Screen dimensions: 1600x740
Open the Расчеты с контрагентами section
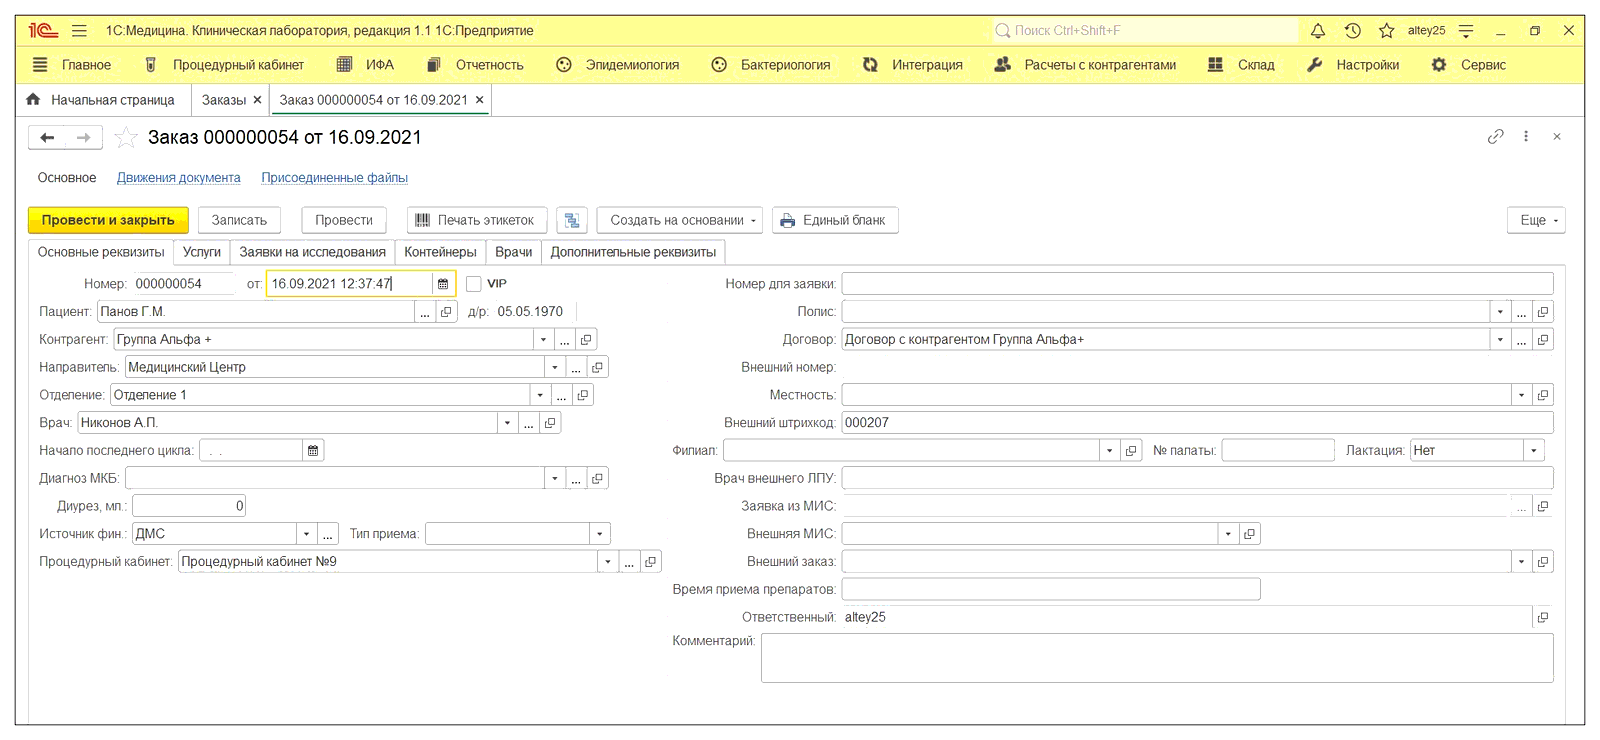point(1085,65)
